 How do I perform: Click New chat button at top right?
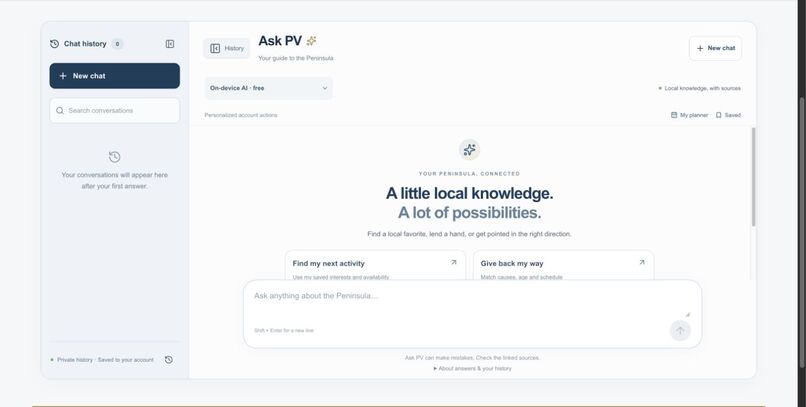(x=715, y=48)
